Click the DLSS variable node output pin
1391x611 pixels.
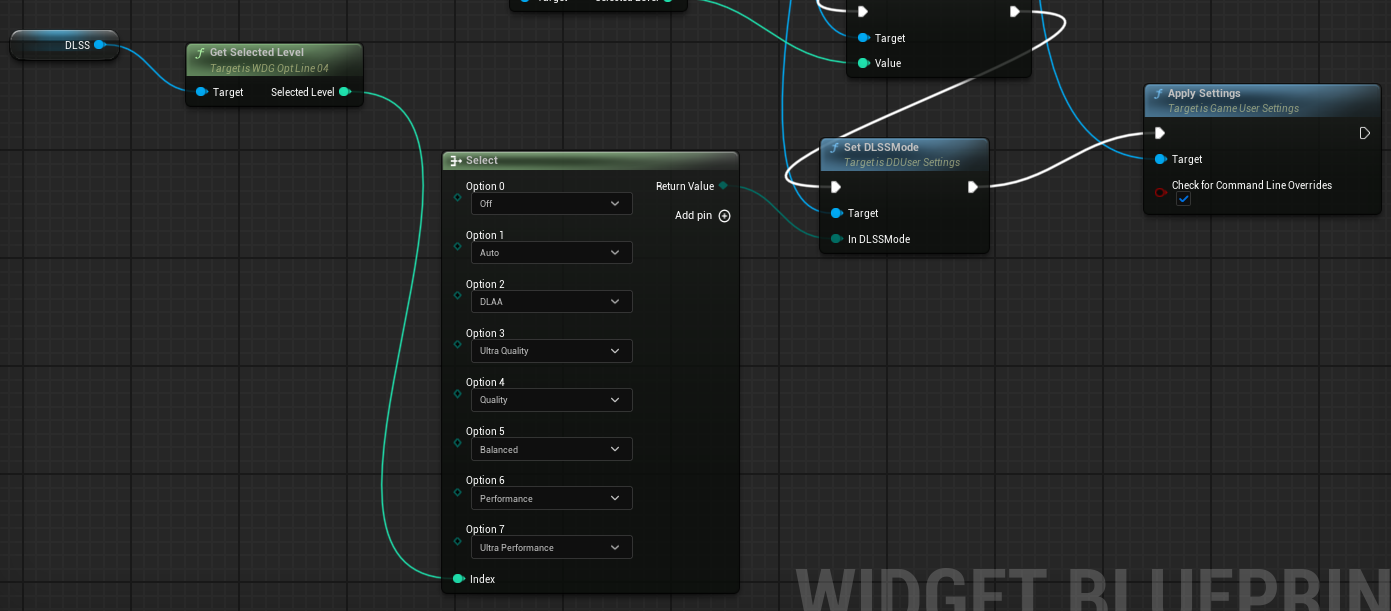point(100,44)
